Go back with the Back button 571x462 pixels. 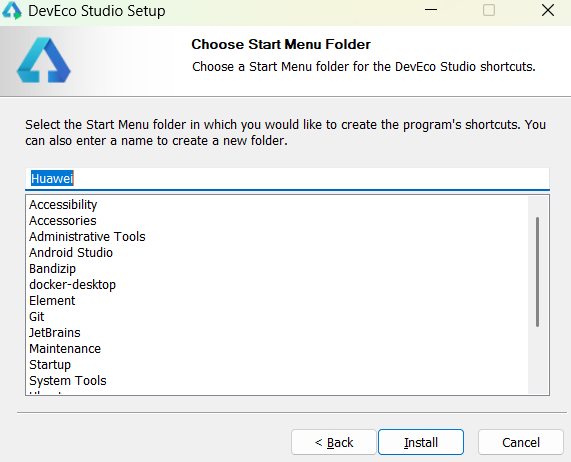334,442
